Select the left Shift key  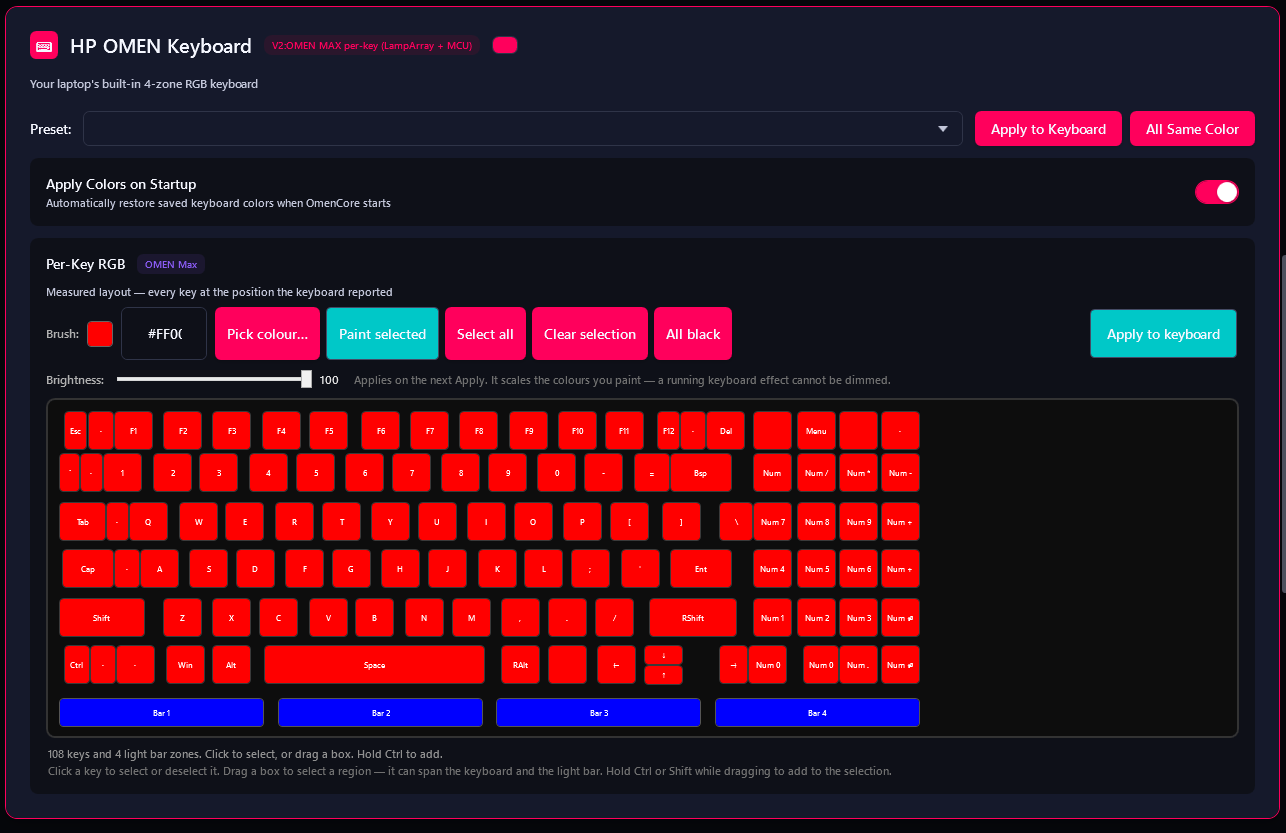pyautogui.click(x=102, y=618)
